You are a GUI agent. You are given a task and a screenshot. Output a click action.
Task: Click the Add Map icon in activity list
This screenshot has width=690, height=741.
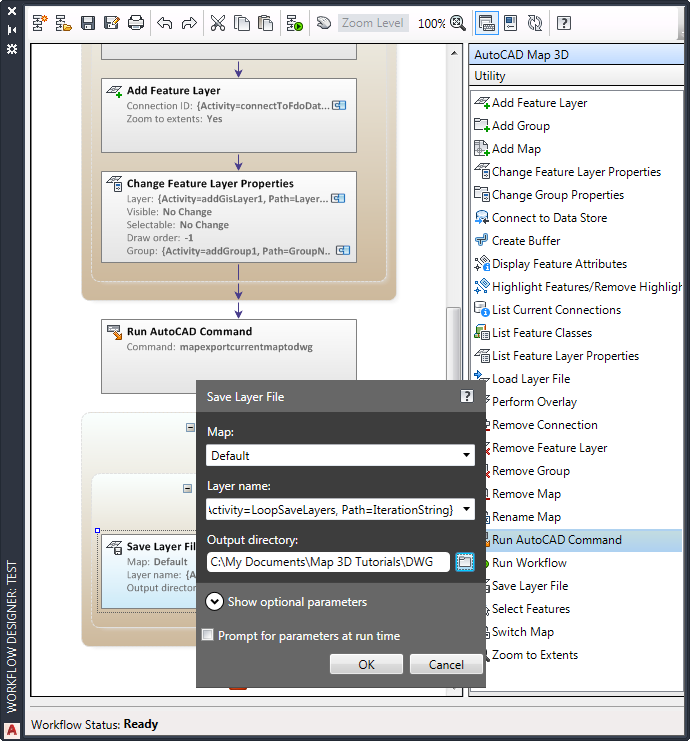481,148
